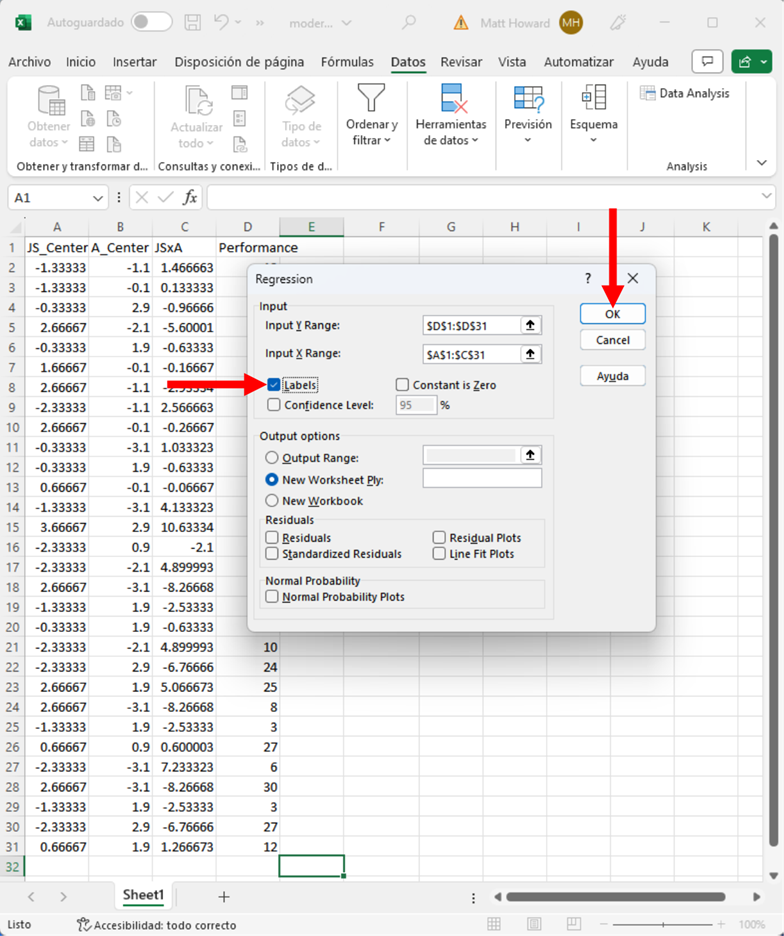Click the Cancel button in Regression dialog

click(x=612, y=340)
